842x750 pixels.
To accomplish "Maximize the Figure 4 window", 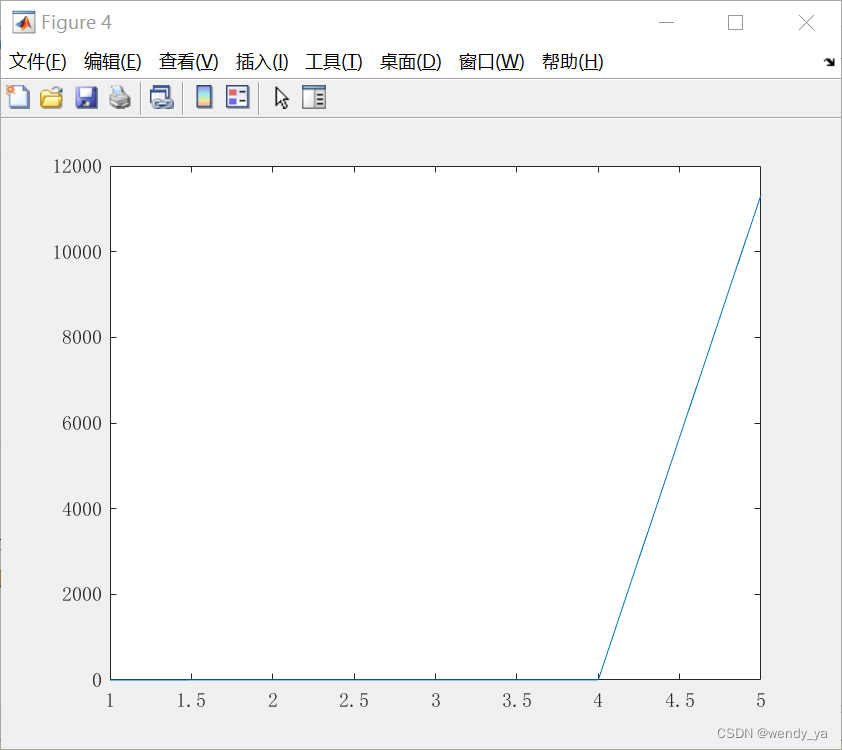I will 735,23.
